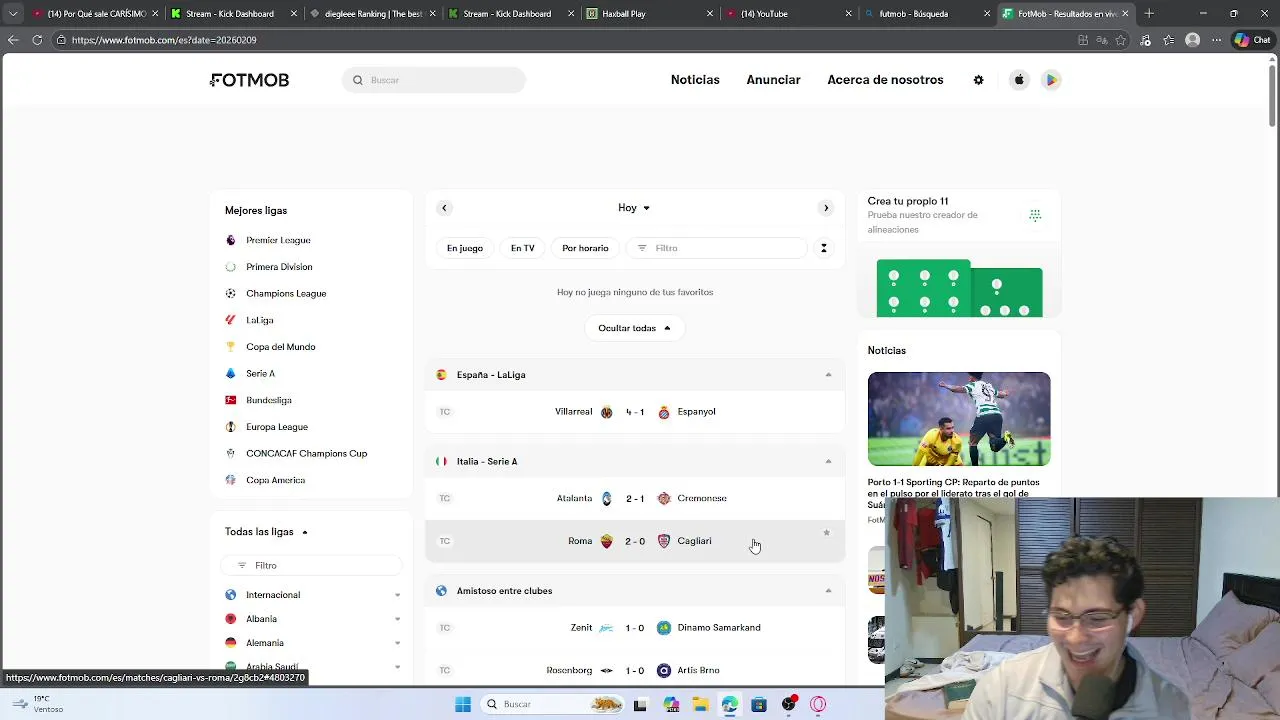Open the Windows Start menu
This screenshot has width=1280, height=720.
tap(462, 704)
